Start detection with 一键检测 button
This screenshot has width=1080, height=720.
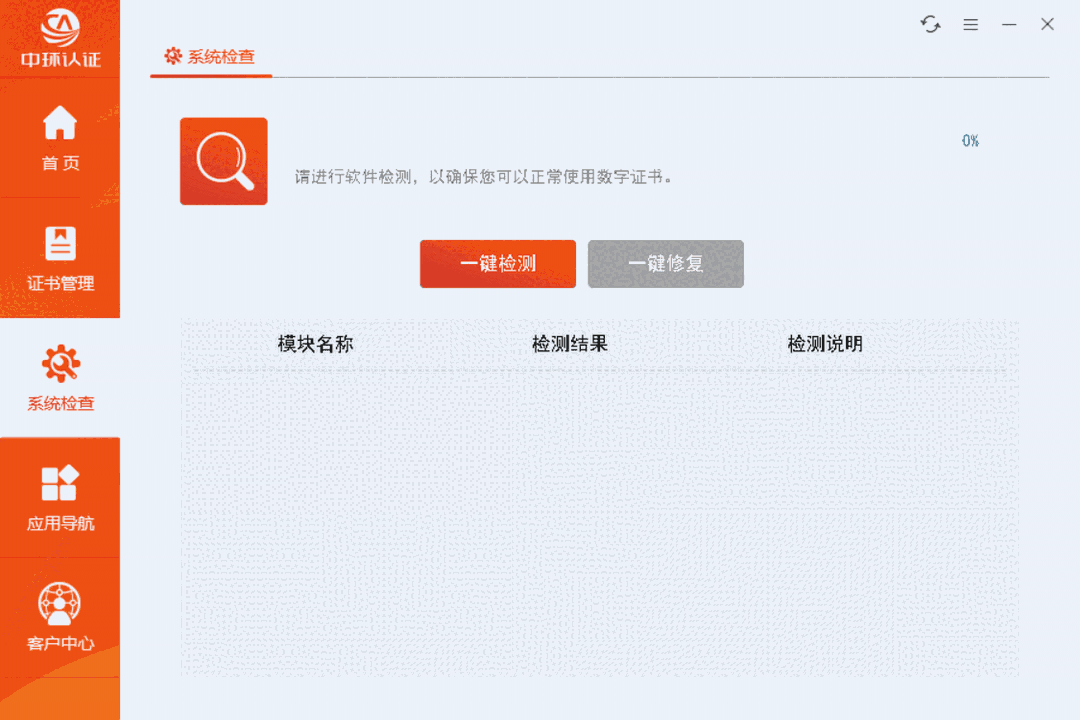coord(497,264)
